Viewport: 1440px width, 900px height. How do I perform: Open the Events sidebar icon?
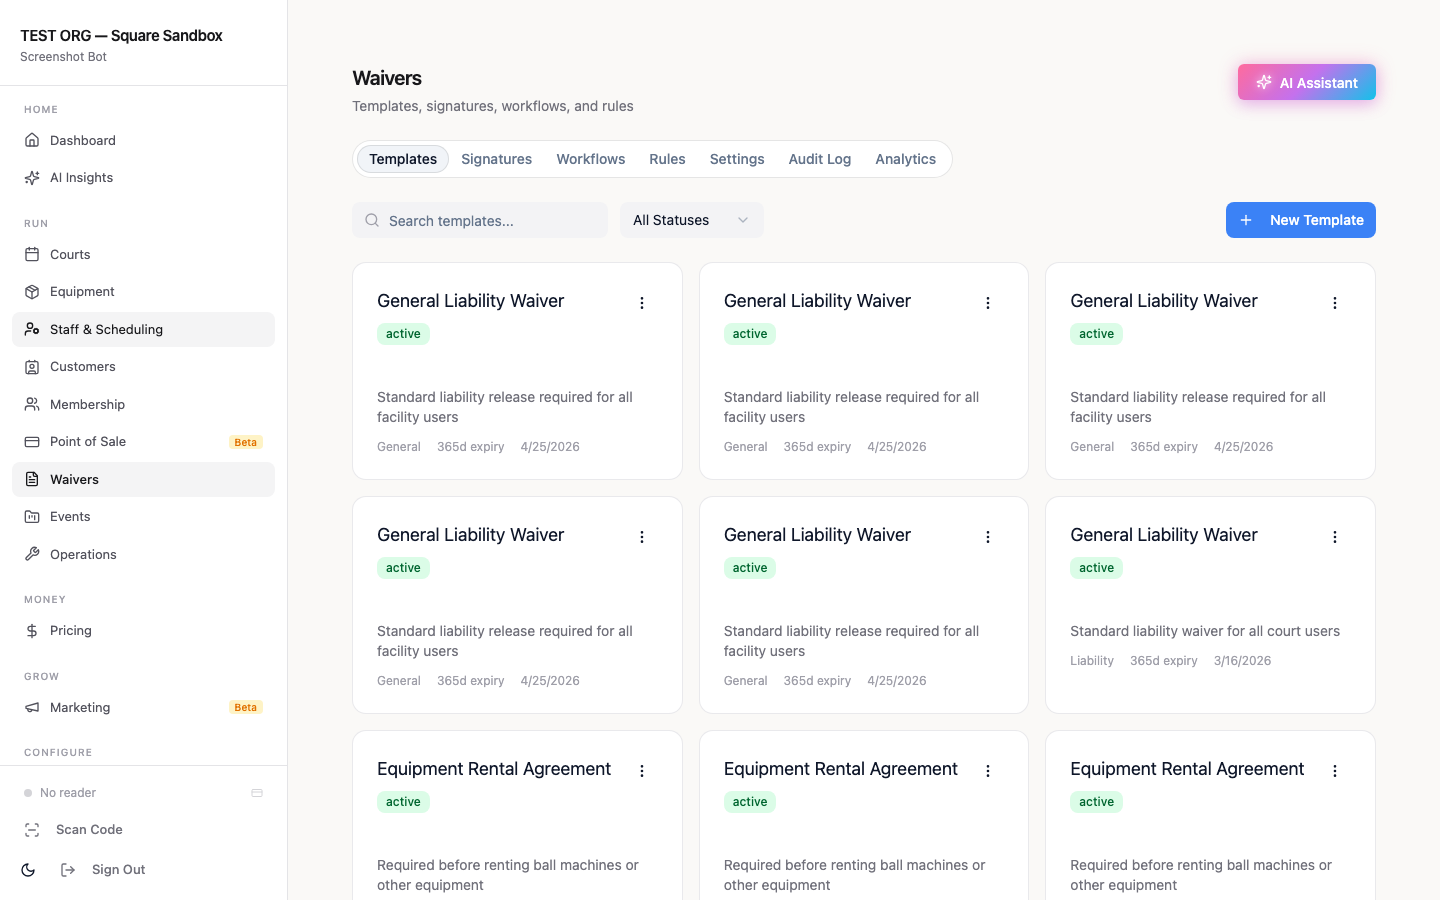tap(32, 517)
